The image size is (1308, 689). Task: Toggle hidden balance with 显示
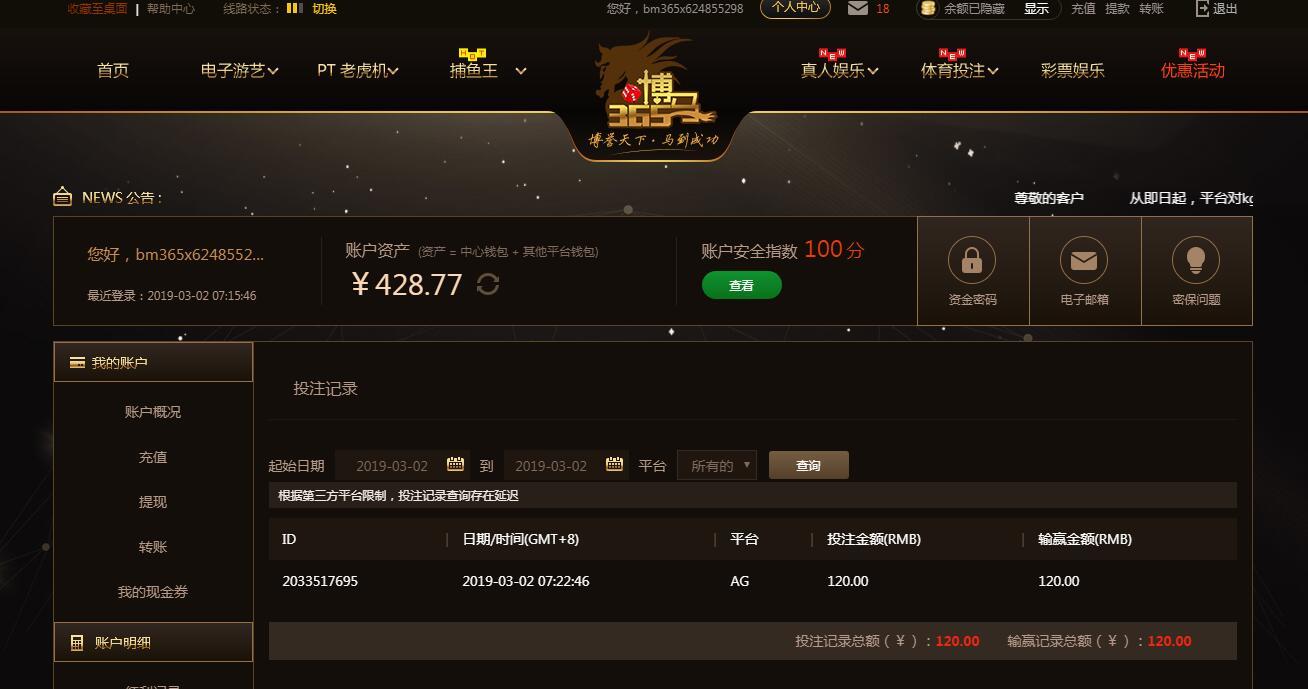(x=1036, y=8)
